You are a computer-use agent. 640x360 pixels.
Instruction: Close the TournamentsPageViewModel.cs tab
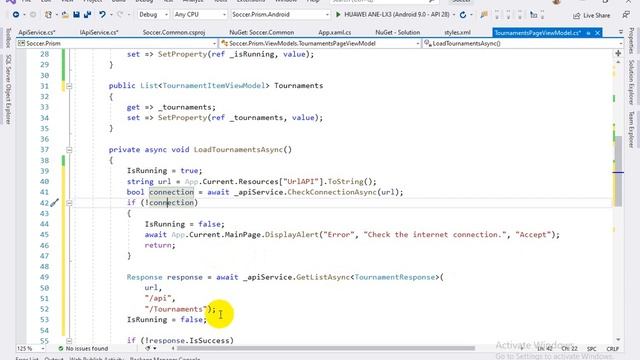pyautogui.click(x=598, y=33)
